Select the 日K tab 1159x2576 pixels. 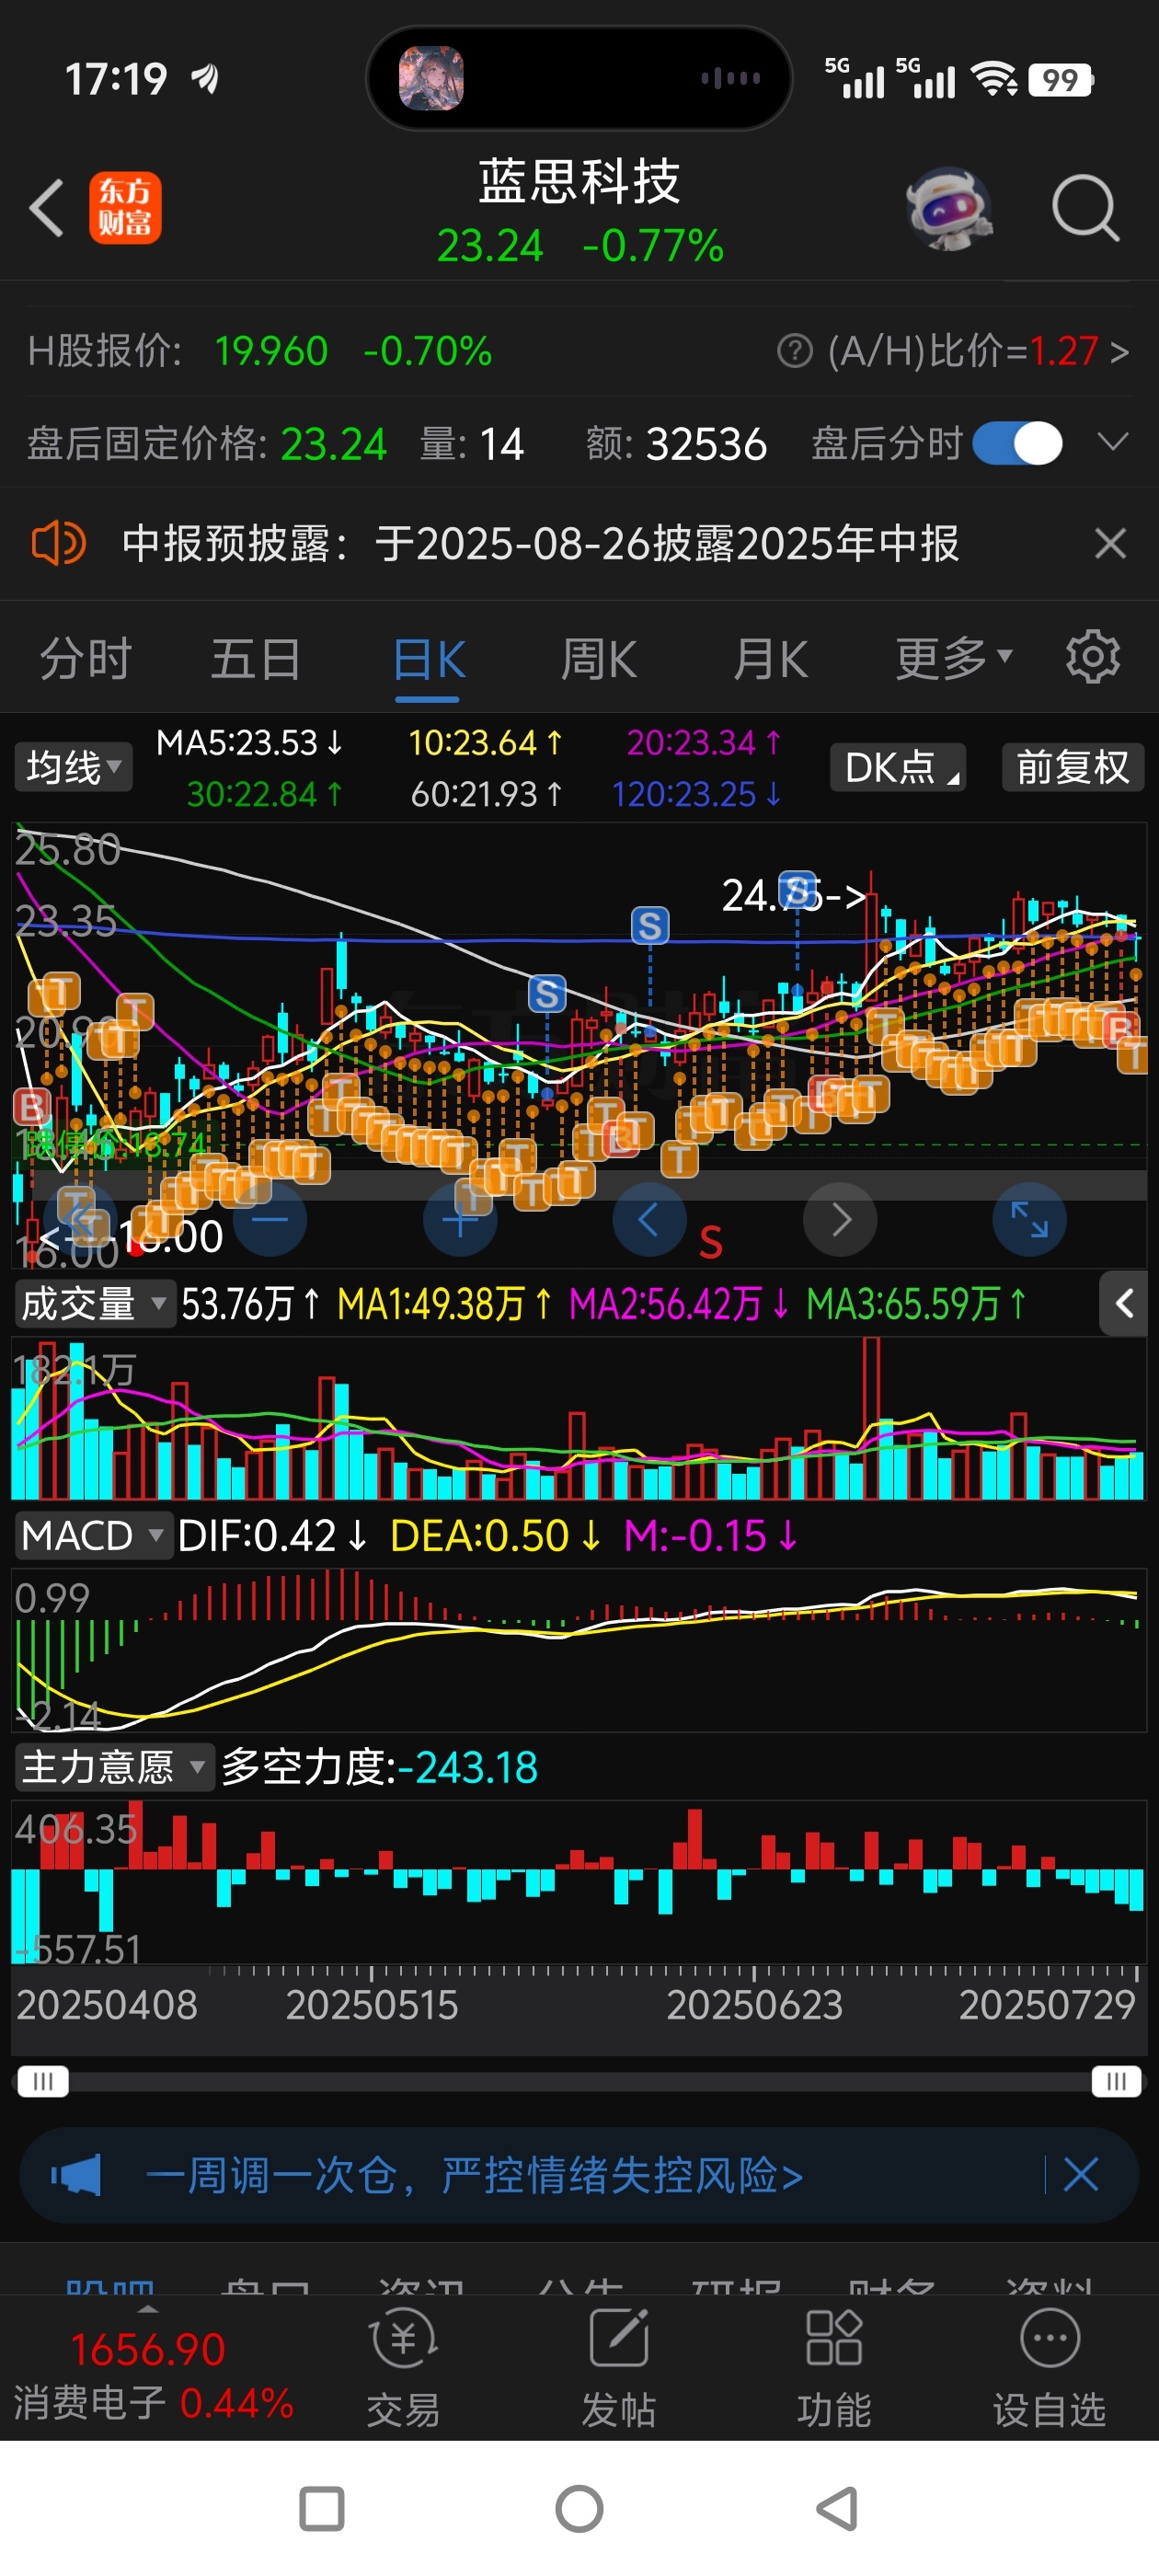pyautogui.click(x=428, y=660)
